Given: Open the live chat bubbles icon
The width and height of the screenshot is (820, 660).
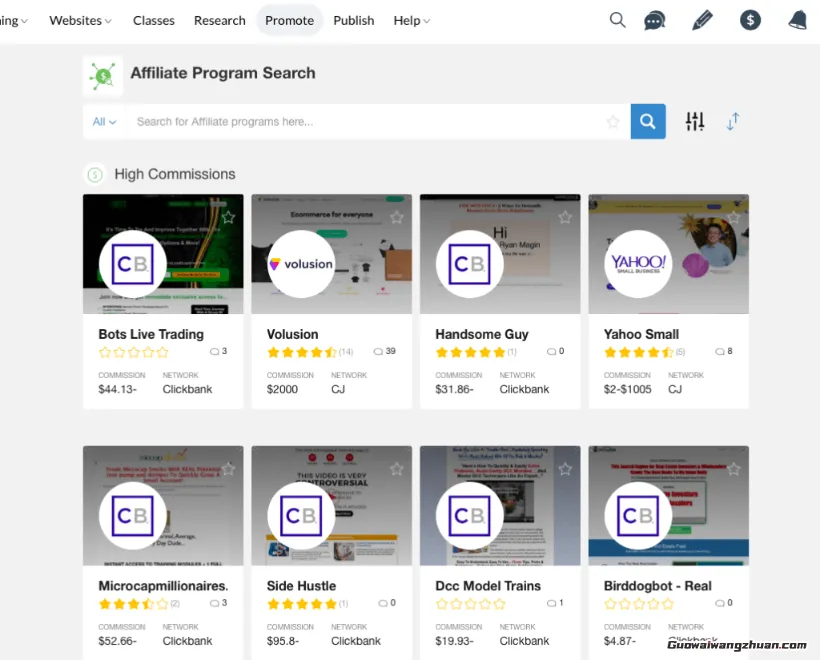Looking at the screenshot, I should [x=654, y=20].
